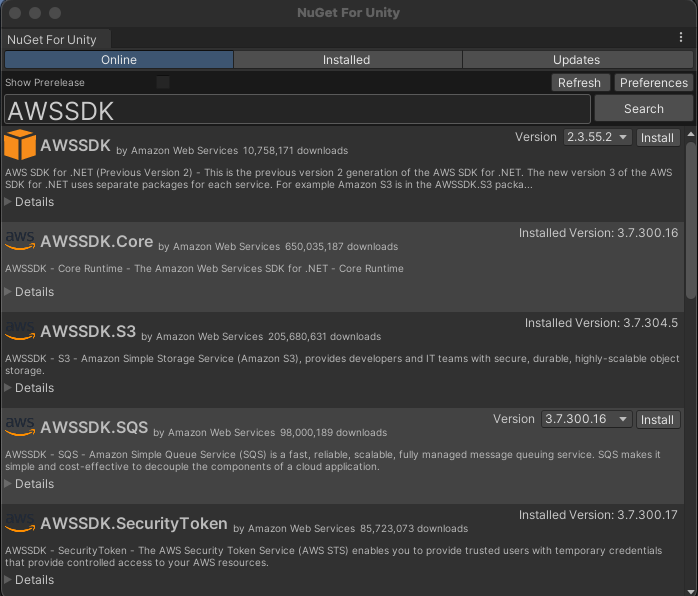Click the aws logo next to AWSSDK.SQS

[x=20, y=426]
